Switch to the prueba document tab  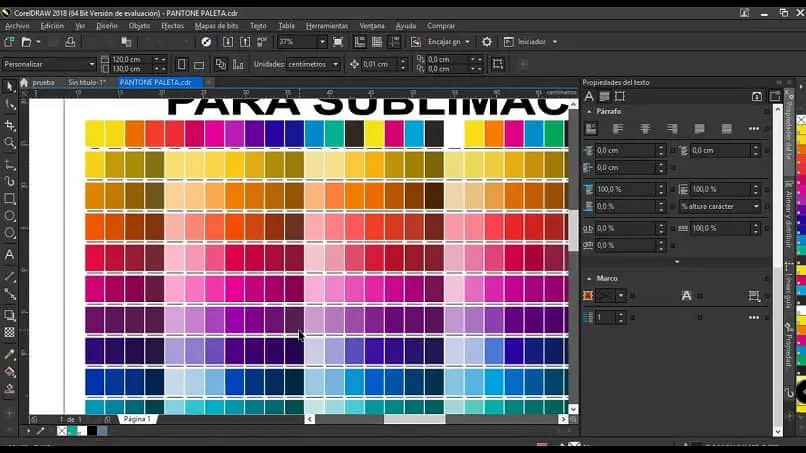click(43, 82)
